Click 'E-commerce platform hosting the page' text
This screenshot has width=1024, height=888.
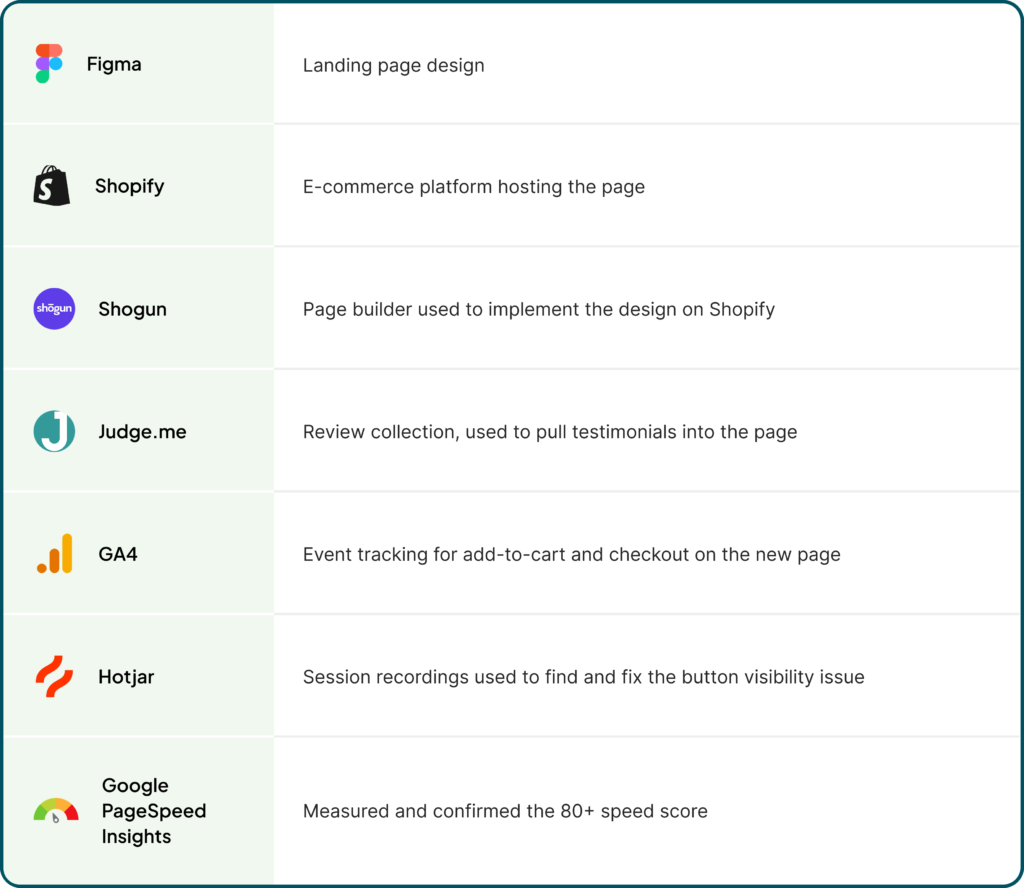(473, 187)
